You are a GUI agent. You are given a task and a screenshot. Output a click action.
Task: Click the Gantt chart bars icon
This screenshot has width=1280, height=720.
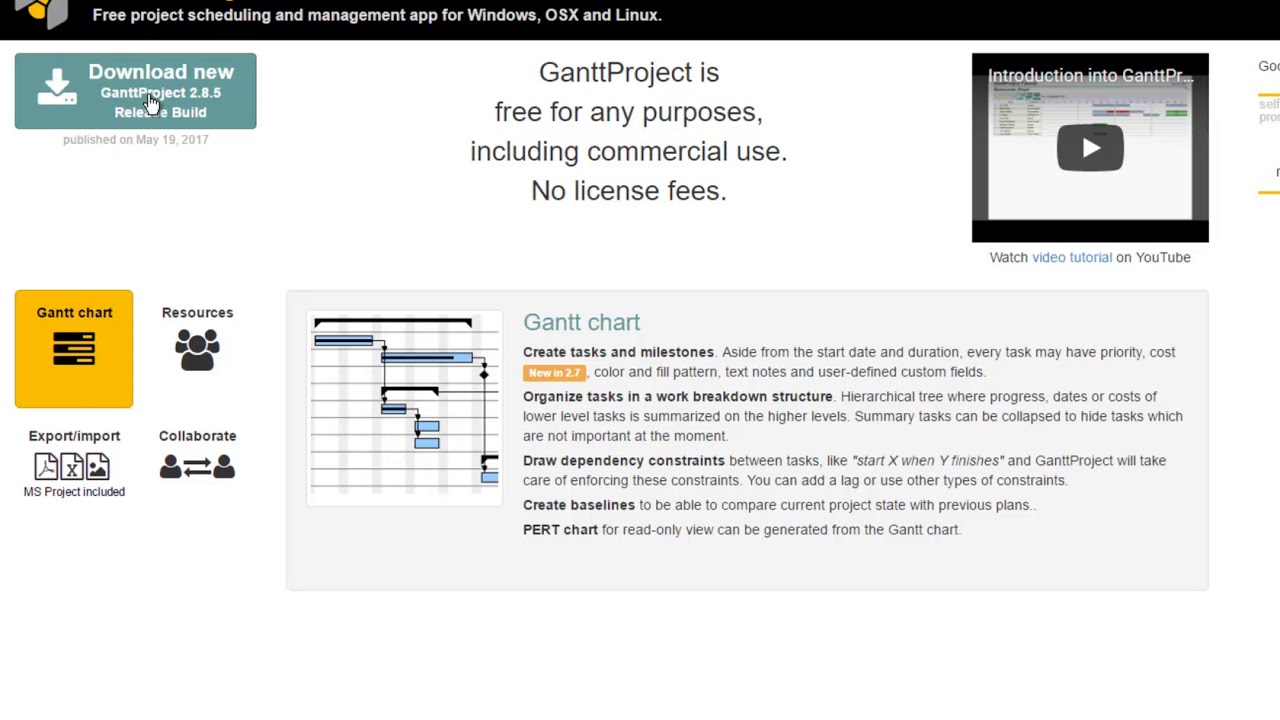point(74,350)
